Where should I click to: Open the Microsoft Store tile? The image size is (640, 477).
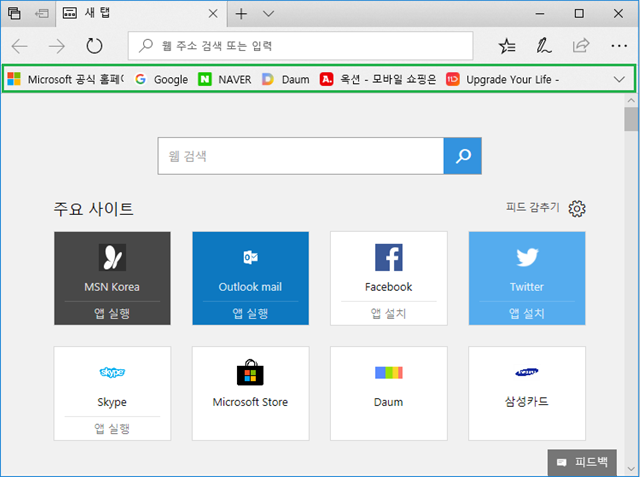[x=251, y=393]
